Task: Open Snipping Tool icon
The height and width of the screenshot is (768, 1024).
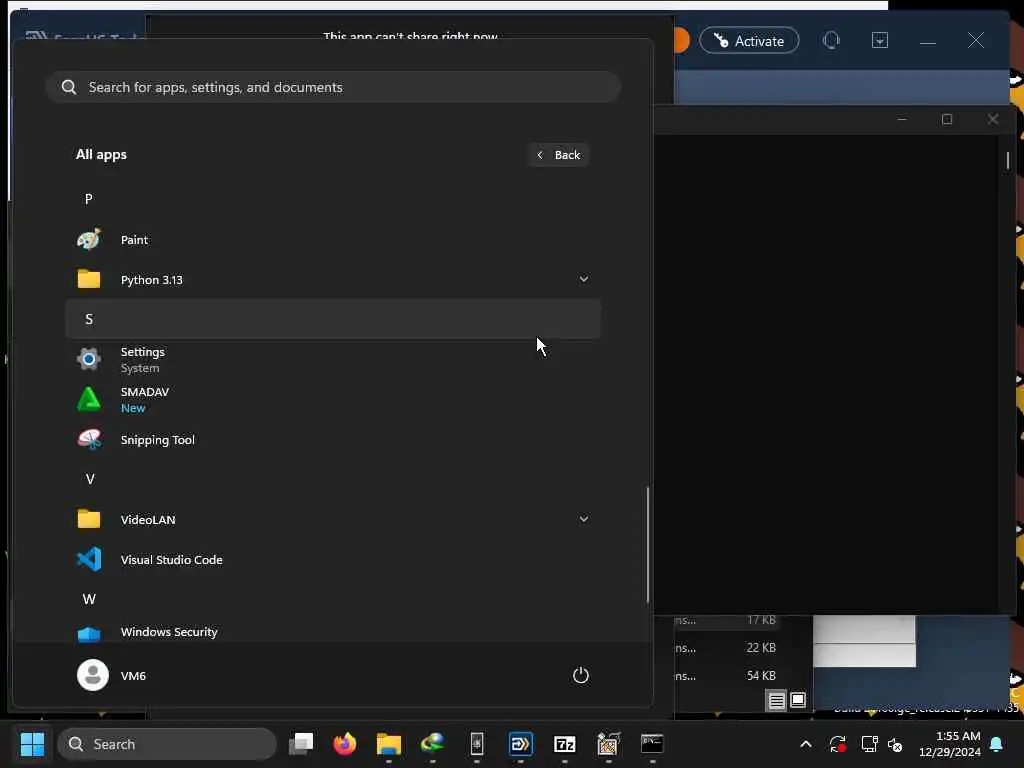Action: point(89,440)
